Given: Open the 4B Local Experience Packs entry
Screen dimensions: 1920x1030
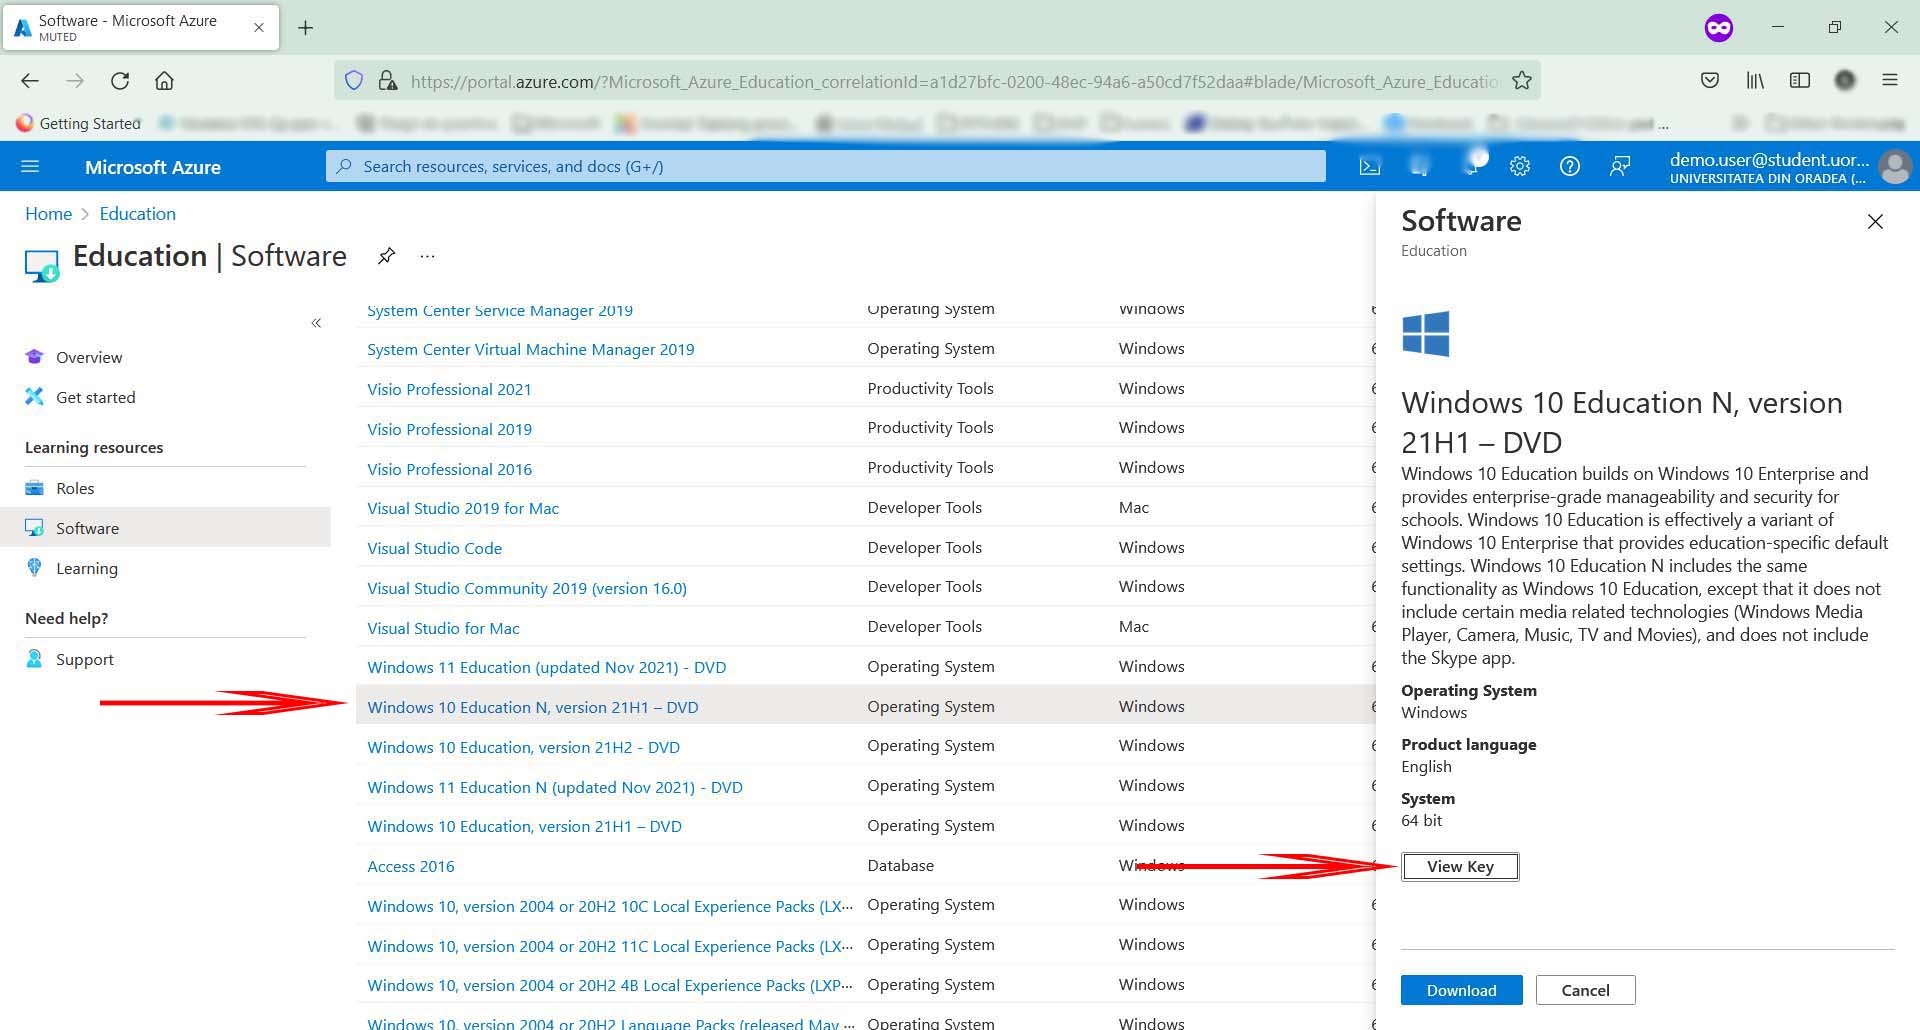Looking at the screenshot, I should 610,985.
